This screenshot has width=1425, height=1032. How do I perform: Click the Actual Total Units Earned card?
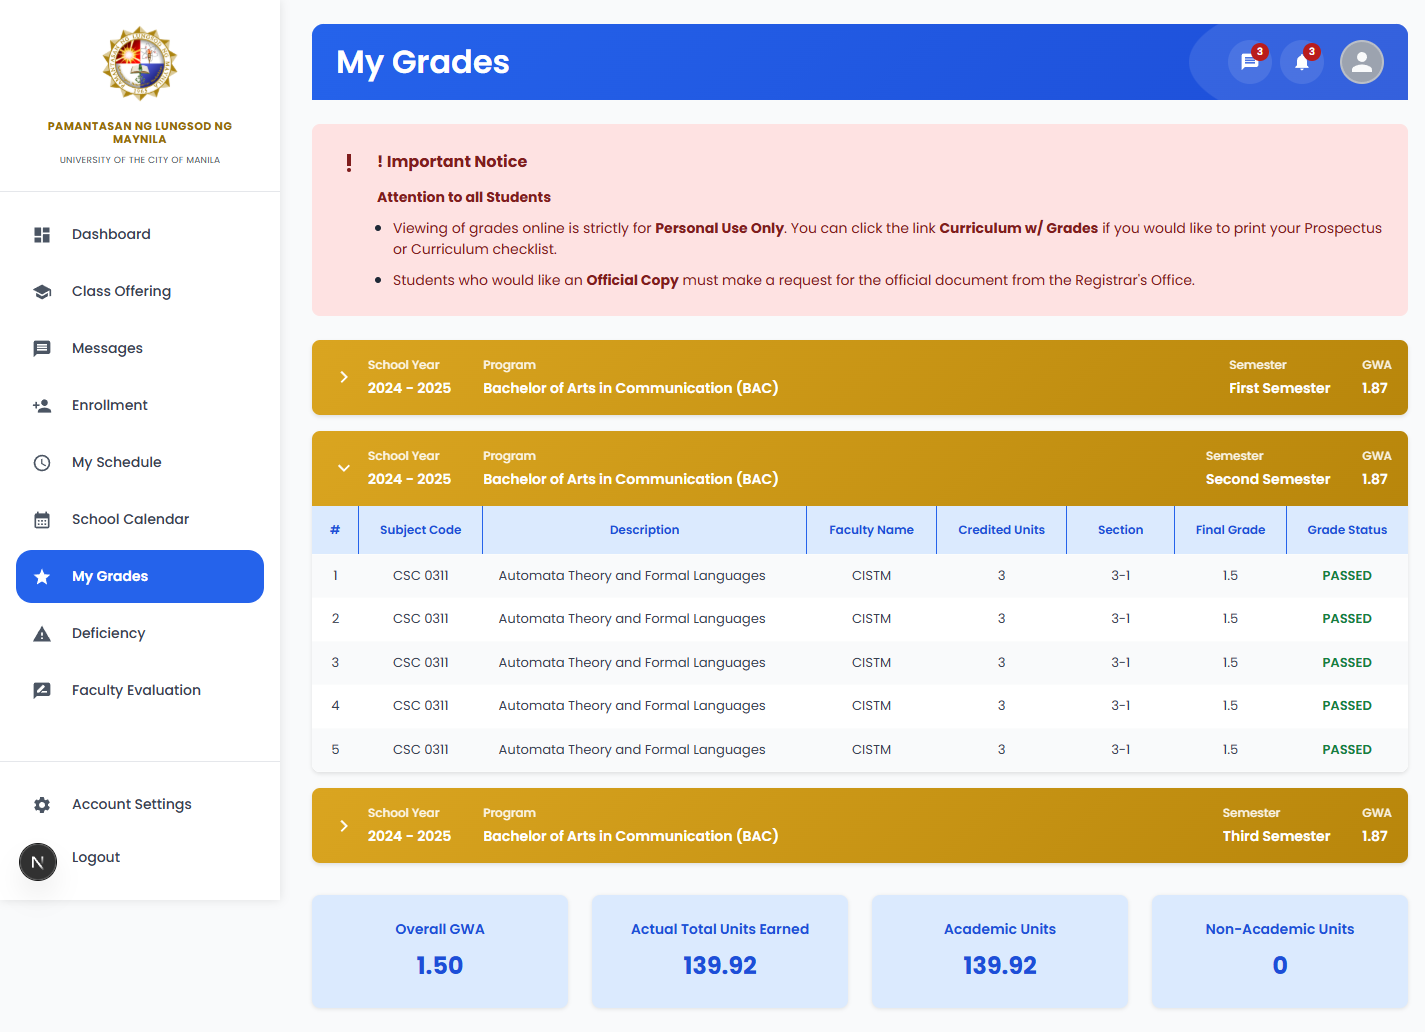(x=720, y=951)
